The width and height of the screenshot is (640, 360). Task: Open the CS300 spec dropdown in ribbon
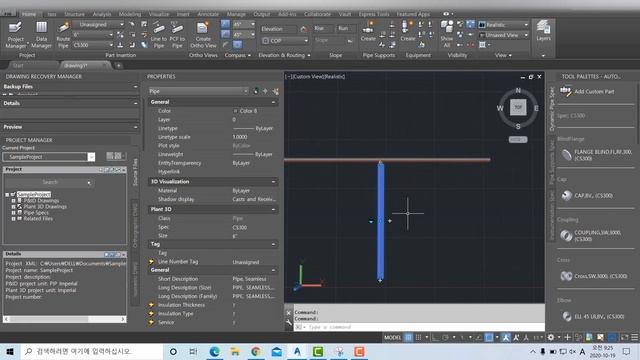pos(93,45)
